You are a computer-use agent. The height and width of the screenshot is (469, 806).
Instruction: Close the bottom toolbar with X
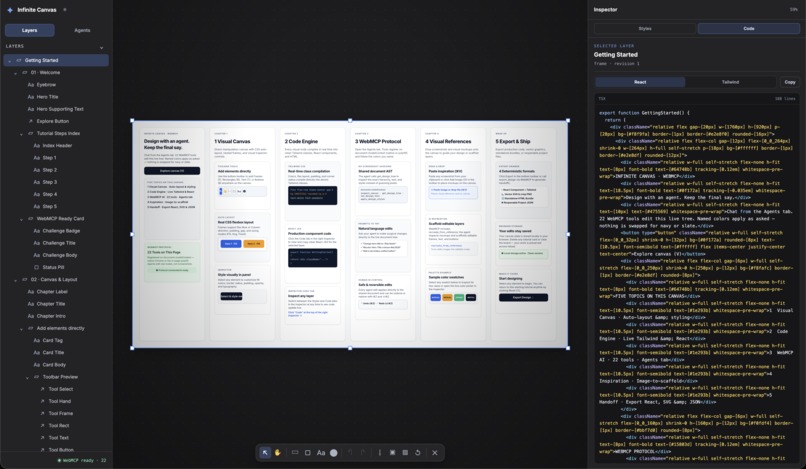pyautogui.click(x=435, y=453)
